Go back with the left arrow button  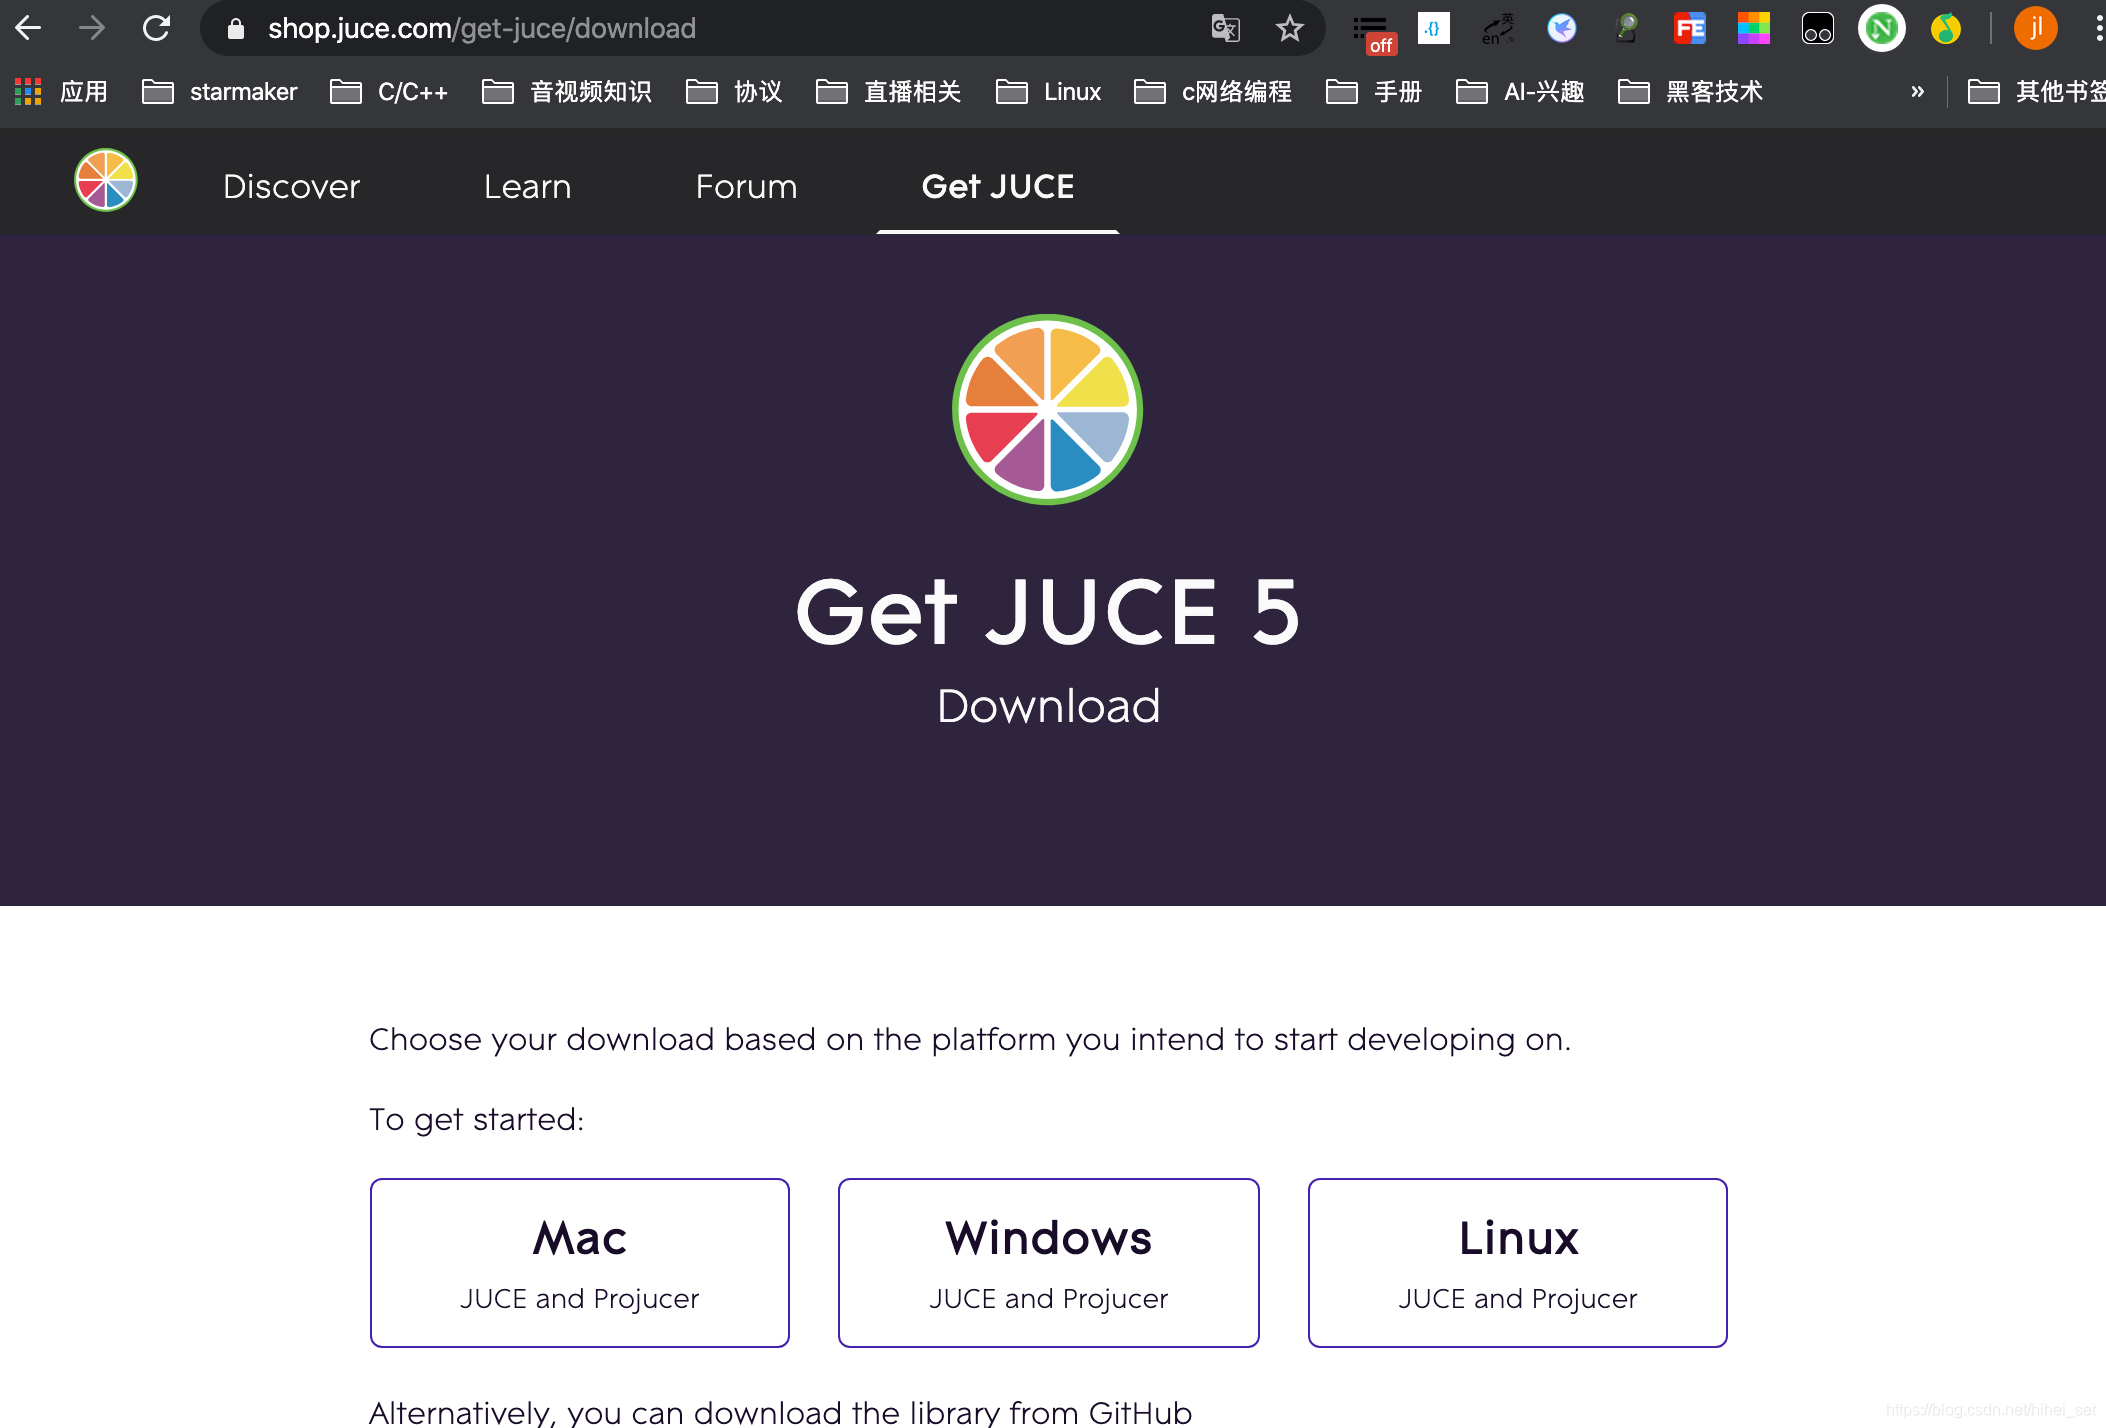28,28
